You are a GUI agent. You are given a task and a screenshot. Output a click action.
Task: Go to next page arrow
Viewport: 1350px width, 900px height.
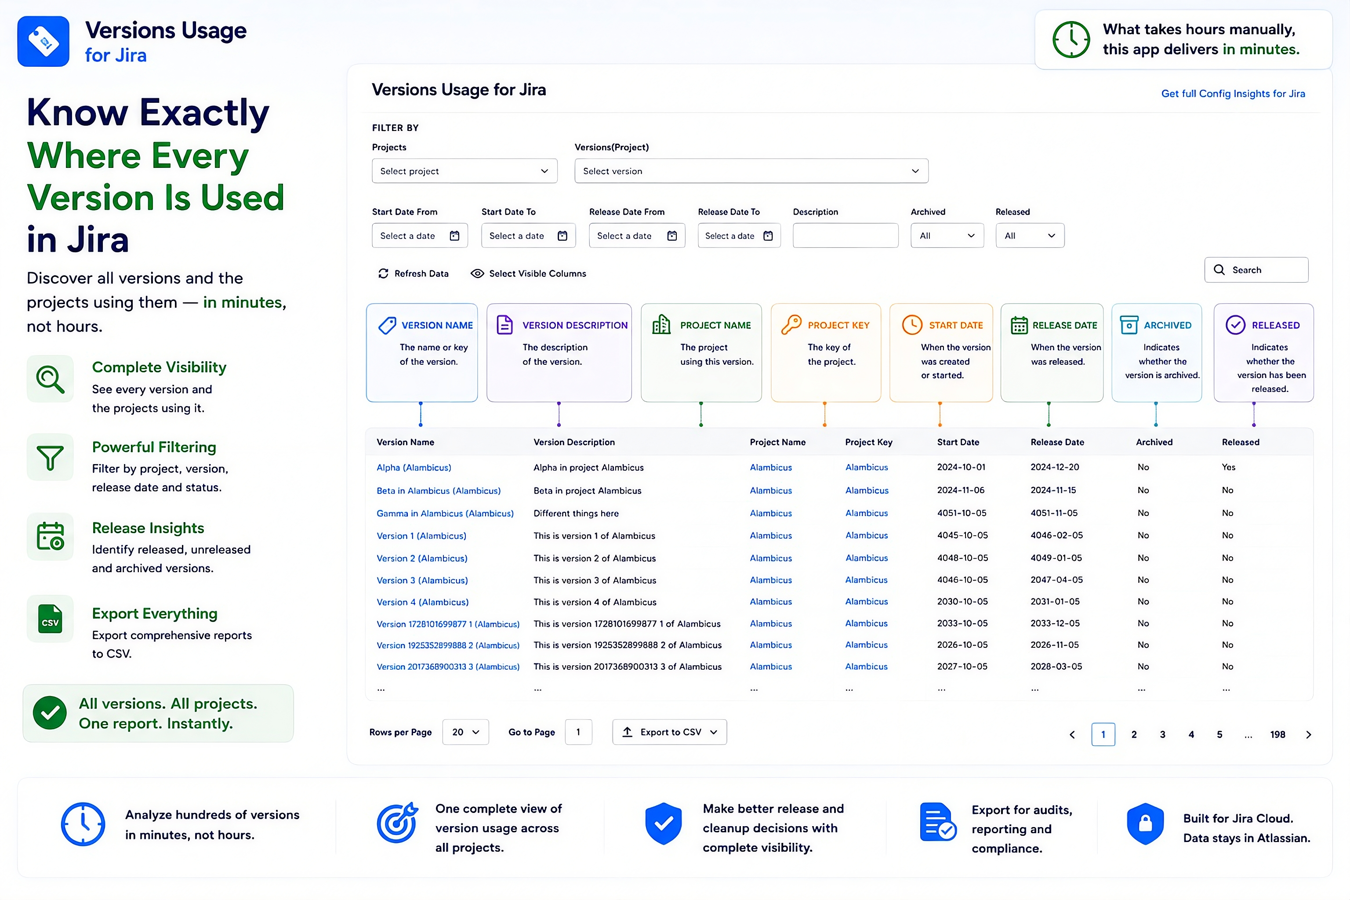[x=1308, y=735]
